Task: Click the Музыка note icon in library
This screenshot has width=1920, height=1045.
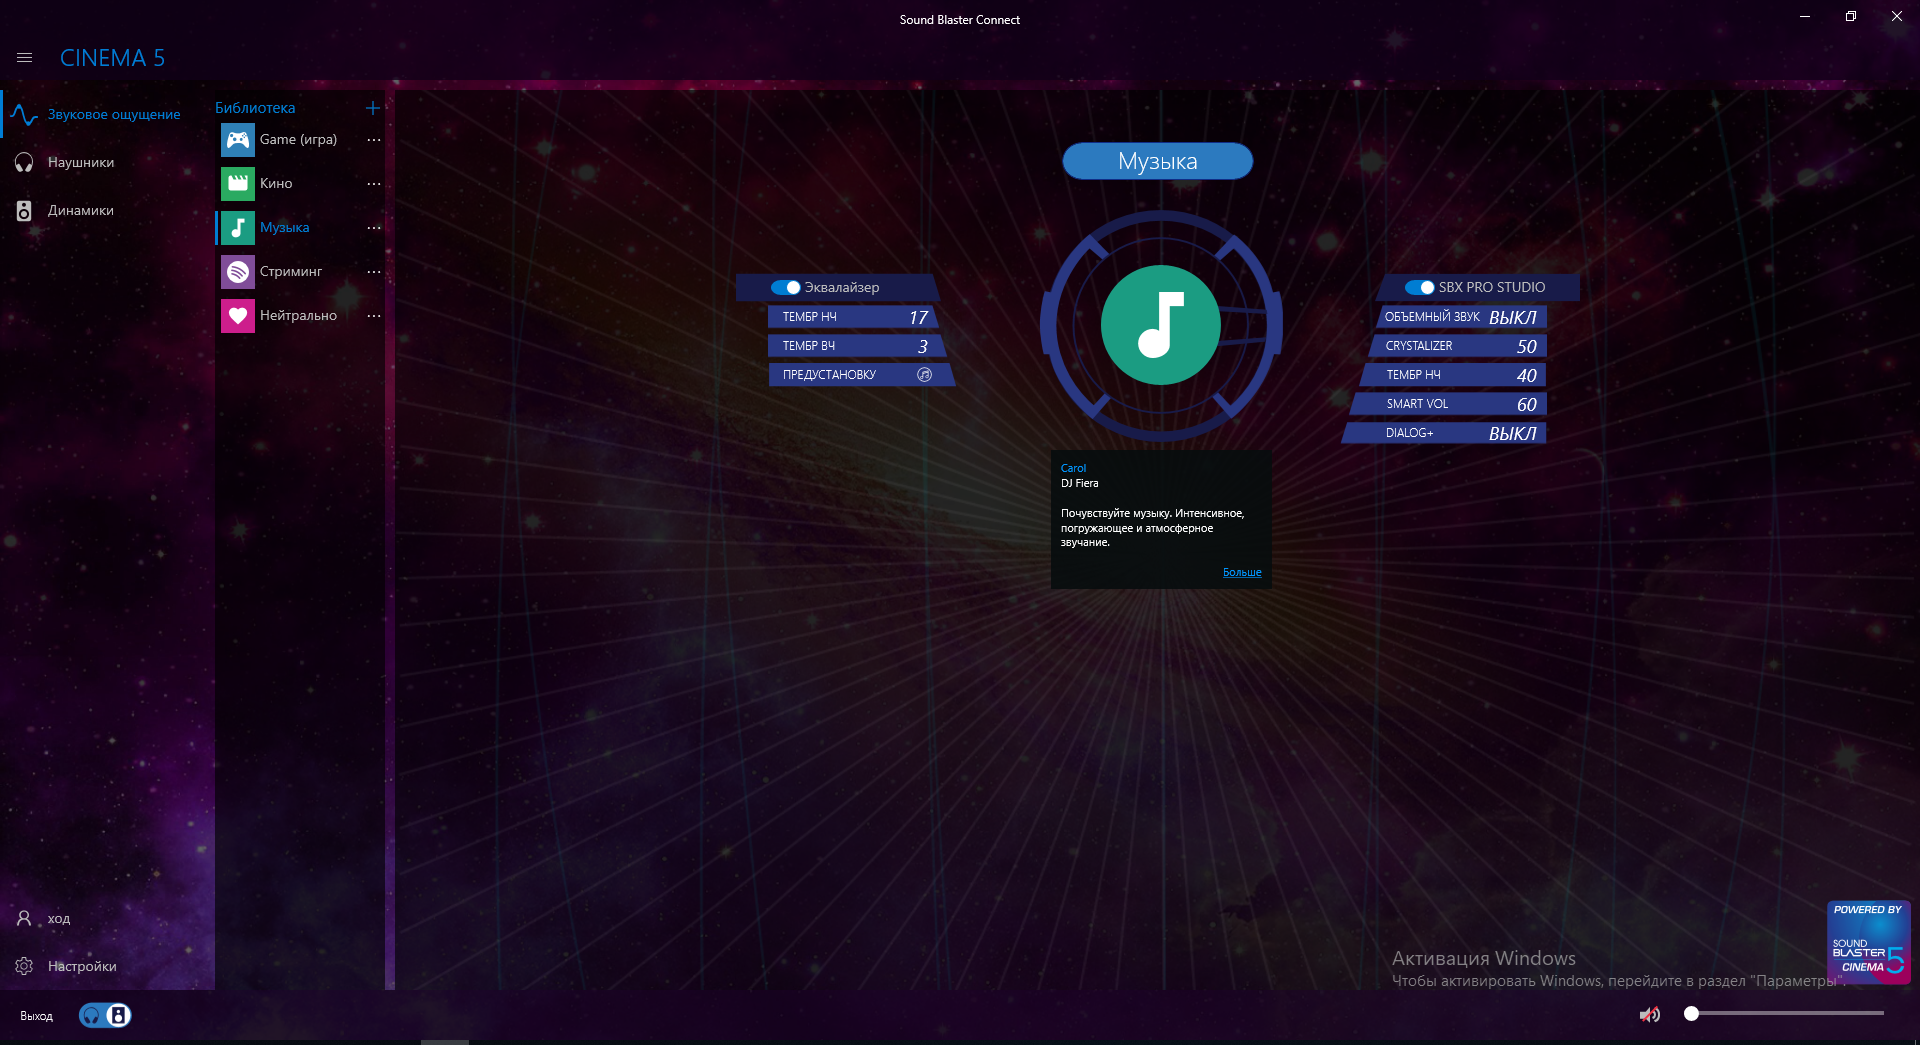Action: tap(238, 228)
